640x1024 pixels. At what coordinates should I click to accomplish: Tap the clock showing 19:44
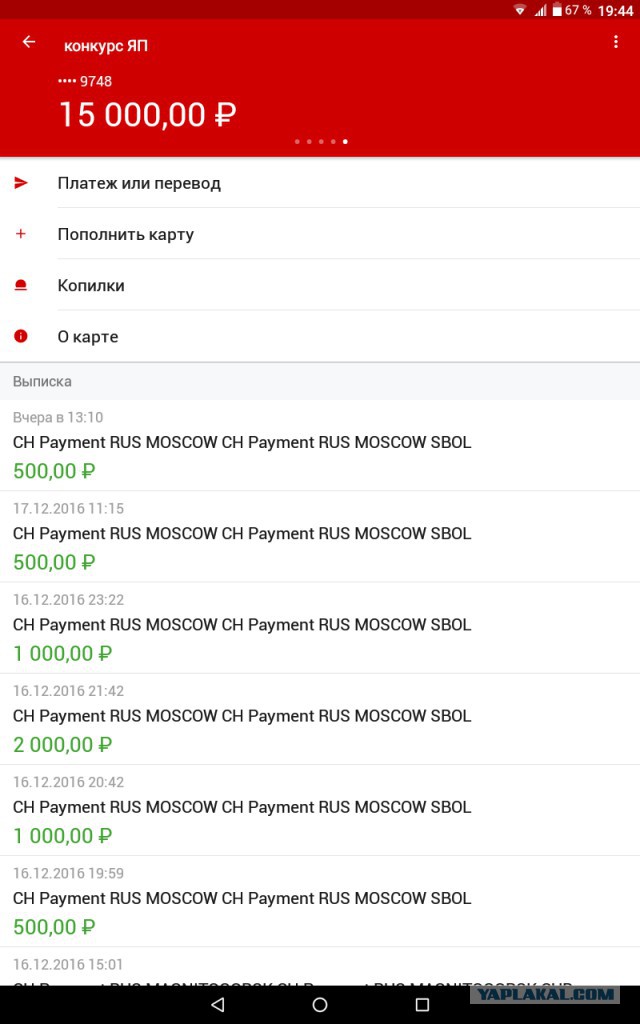coord(615,10)
